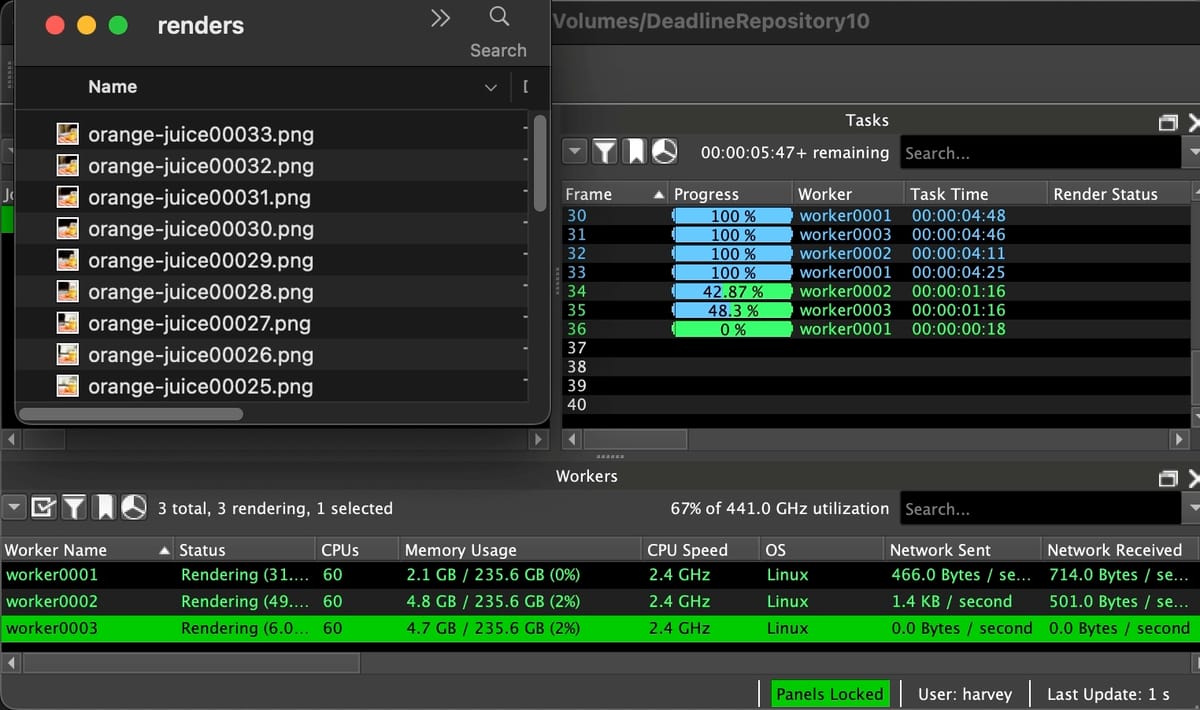Viewport: 1200px width, 710px height.
Task: Open the Name column dropdown in renders window
Action: click(x=490, y=87)
